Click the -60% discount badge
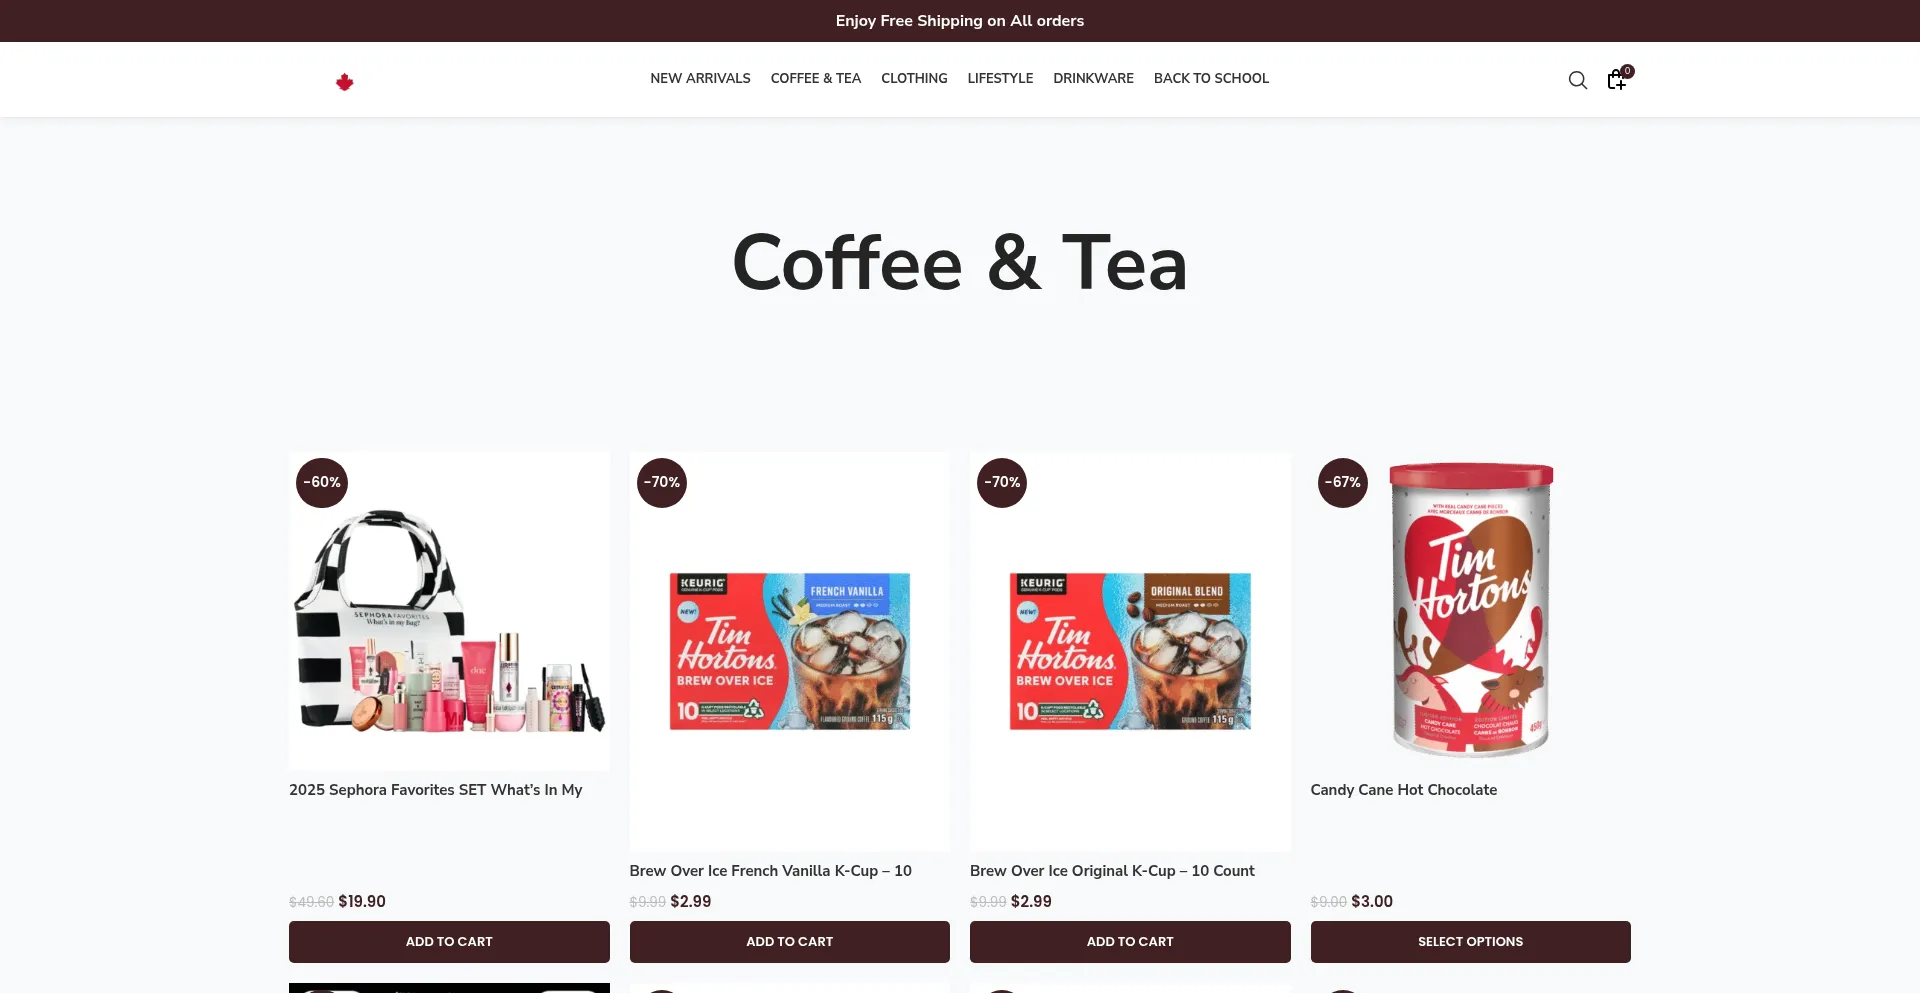 pyautogui.click(x=322, y=483)
